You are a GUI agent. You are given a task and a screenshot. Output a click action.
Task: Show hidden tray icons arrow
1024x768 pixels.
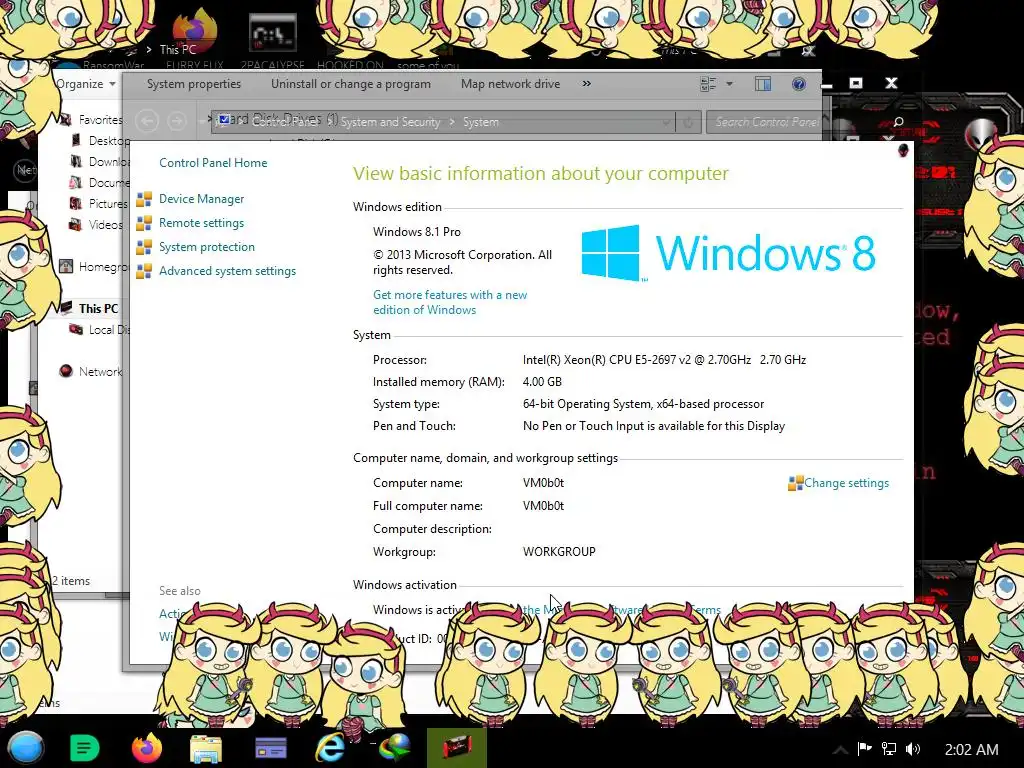(841, 750)
